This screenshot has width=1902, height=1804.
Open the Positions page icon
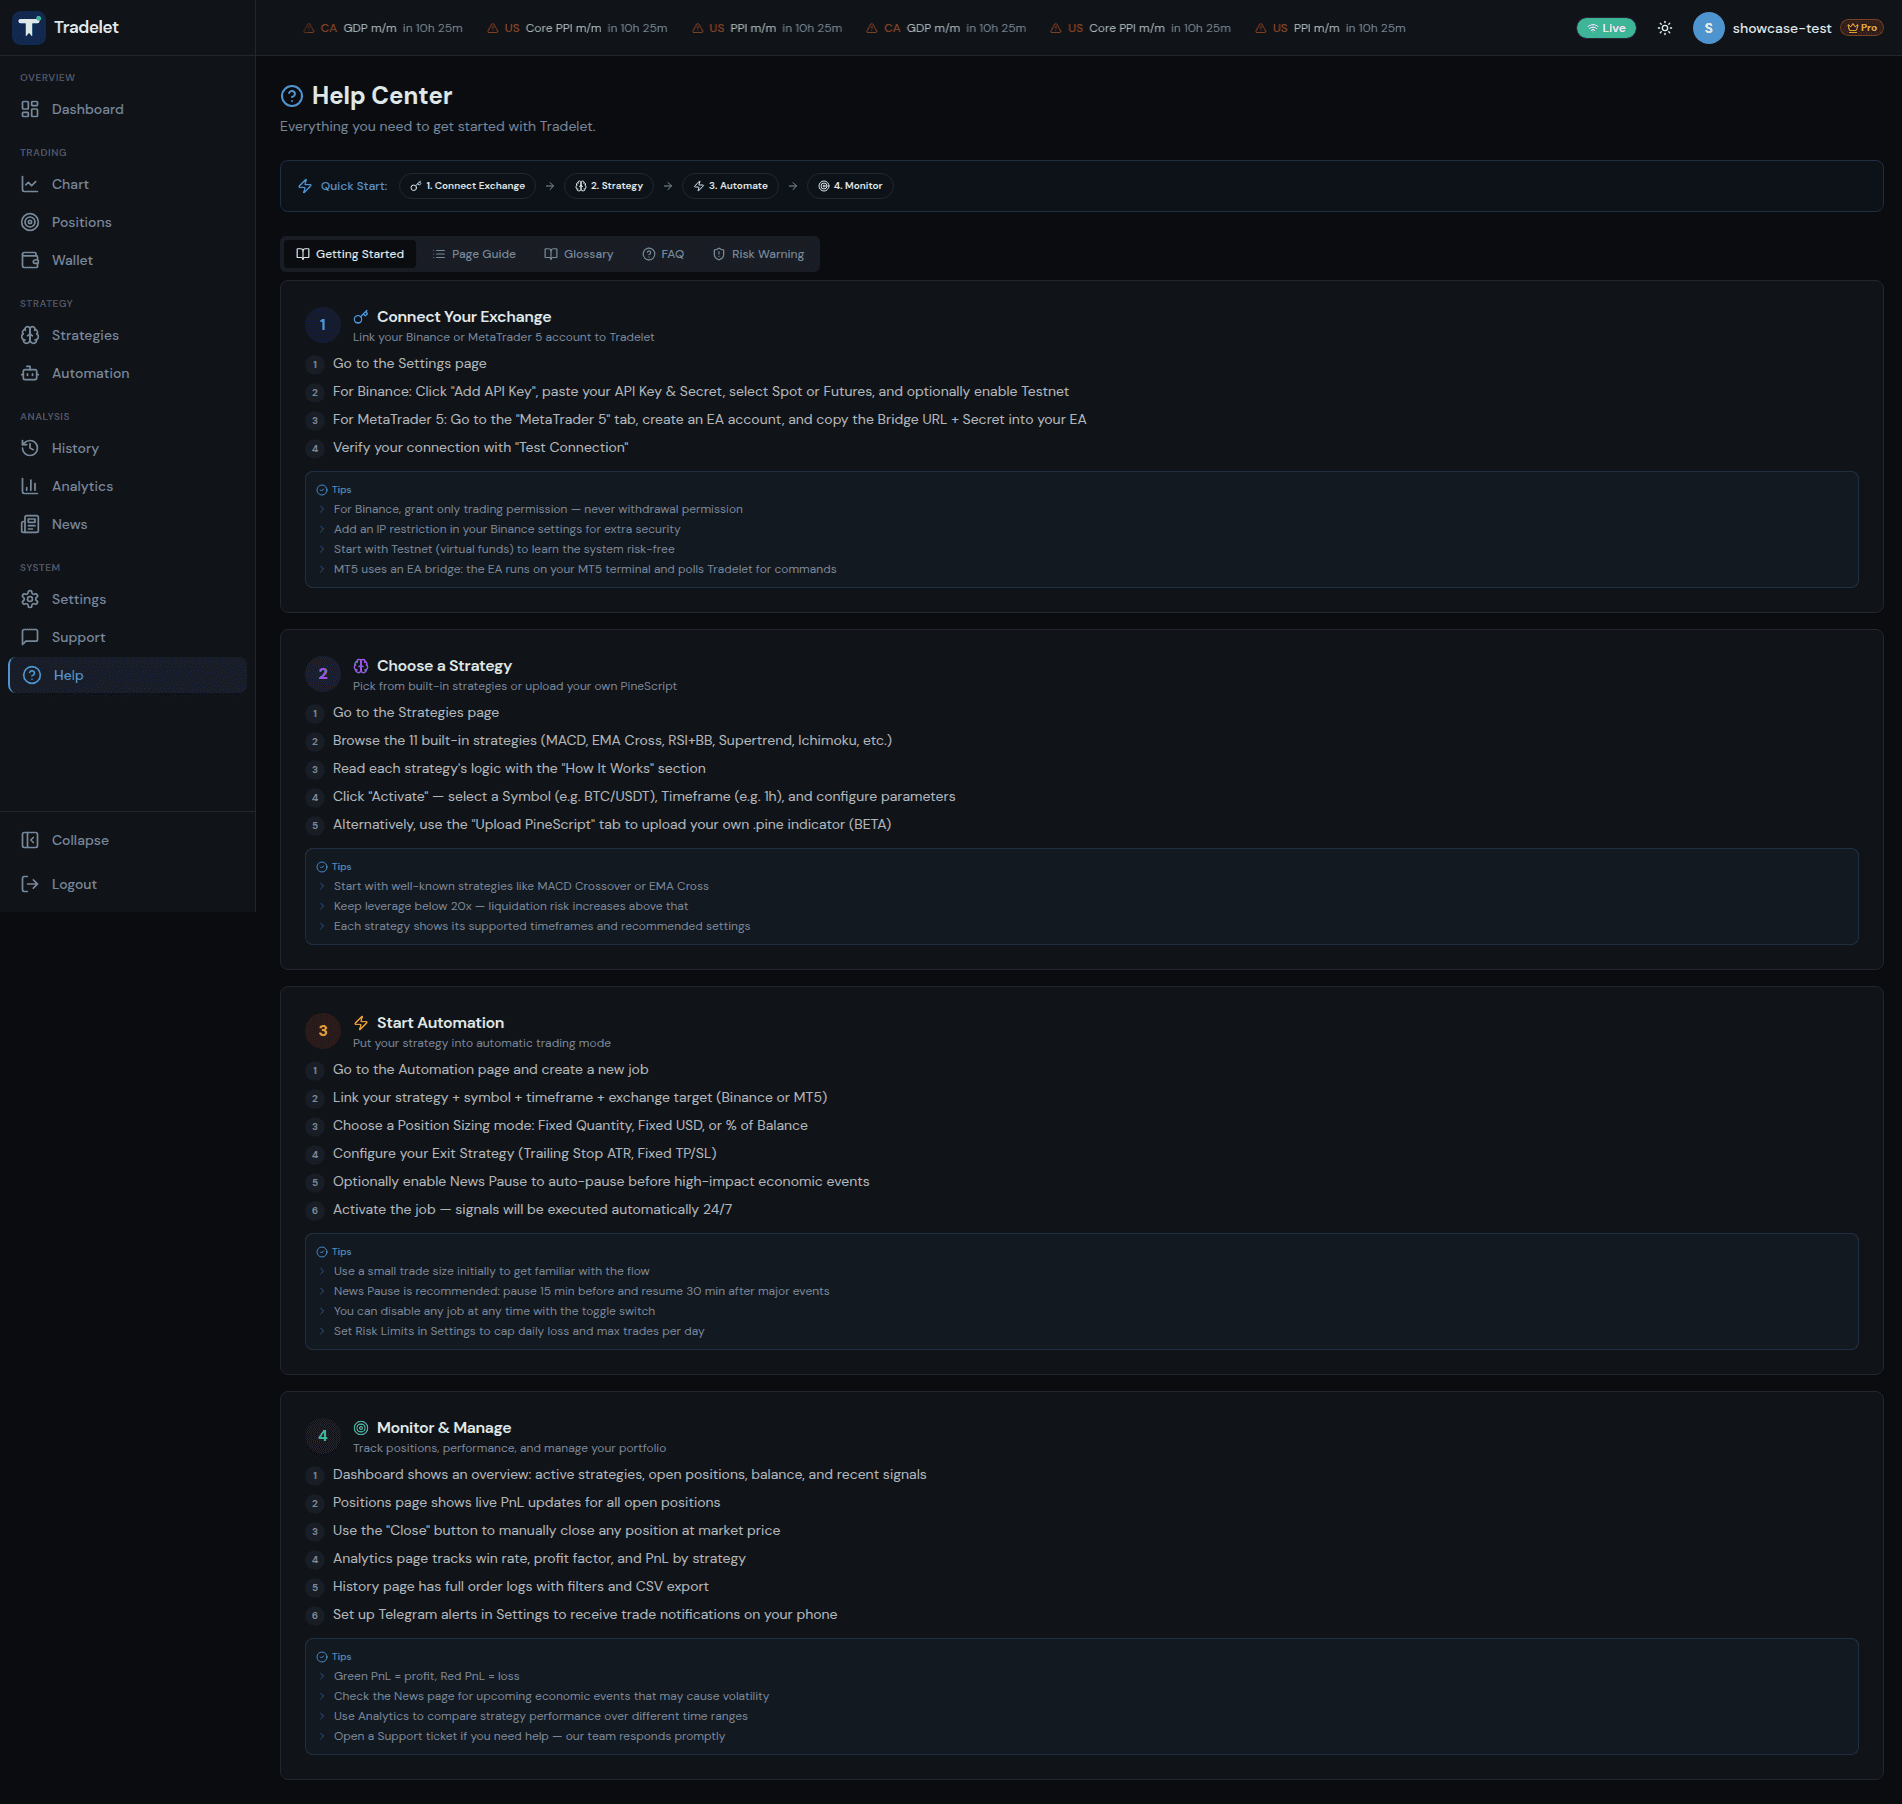point(30,222)
